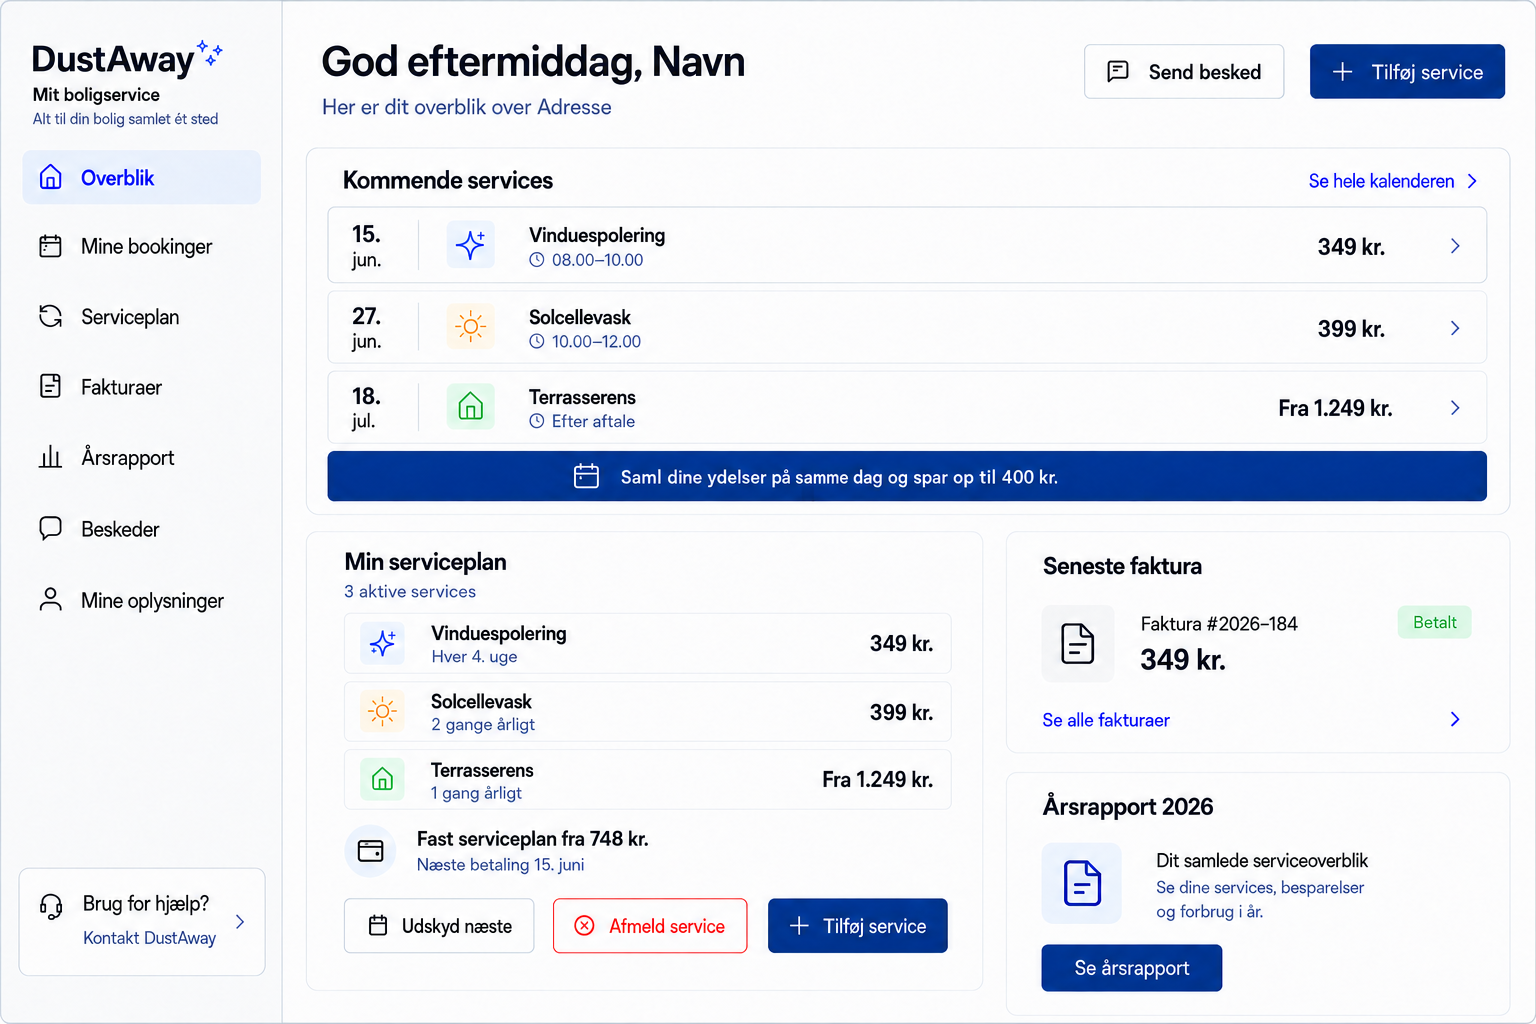Click the invoice document icon for Faktura #2026-184
This screenshot has width=1536, height=1024.
pyautogui.click(x=1078, y=643)
